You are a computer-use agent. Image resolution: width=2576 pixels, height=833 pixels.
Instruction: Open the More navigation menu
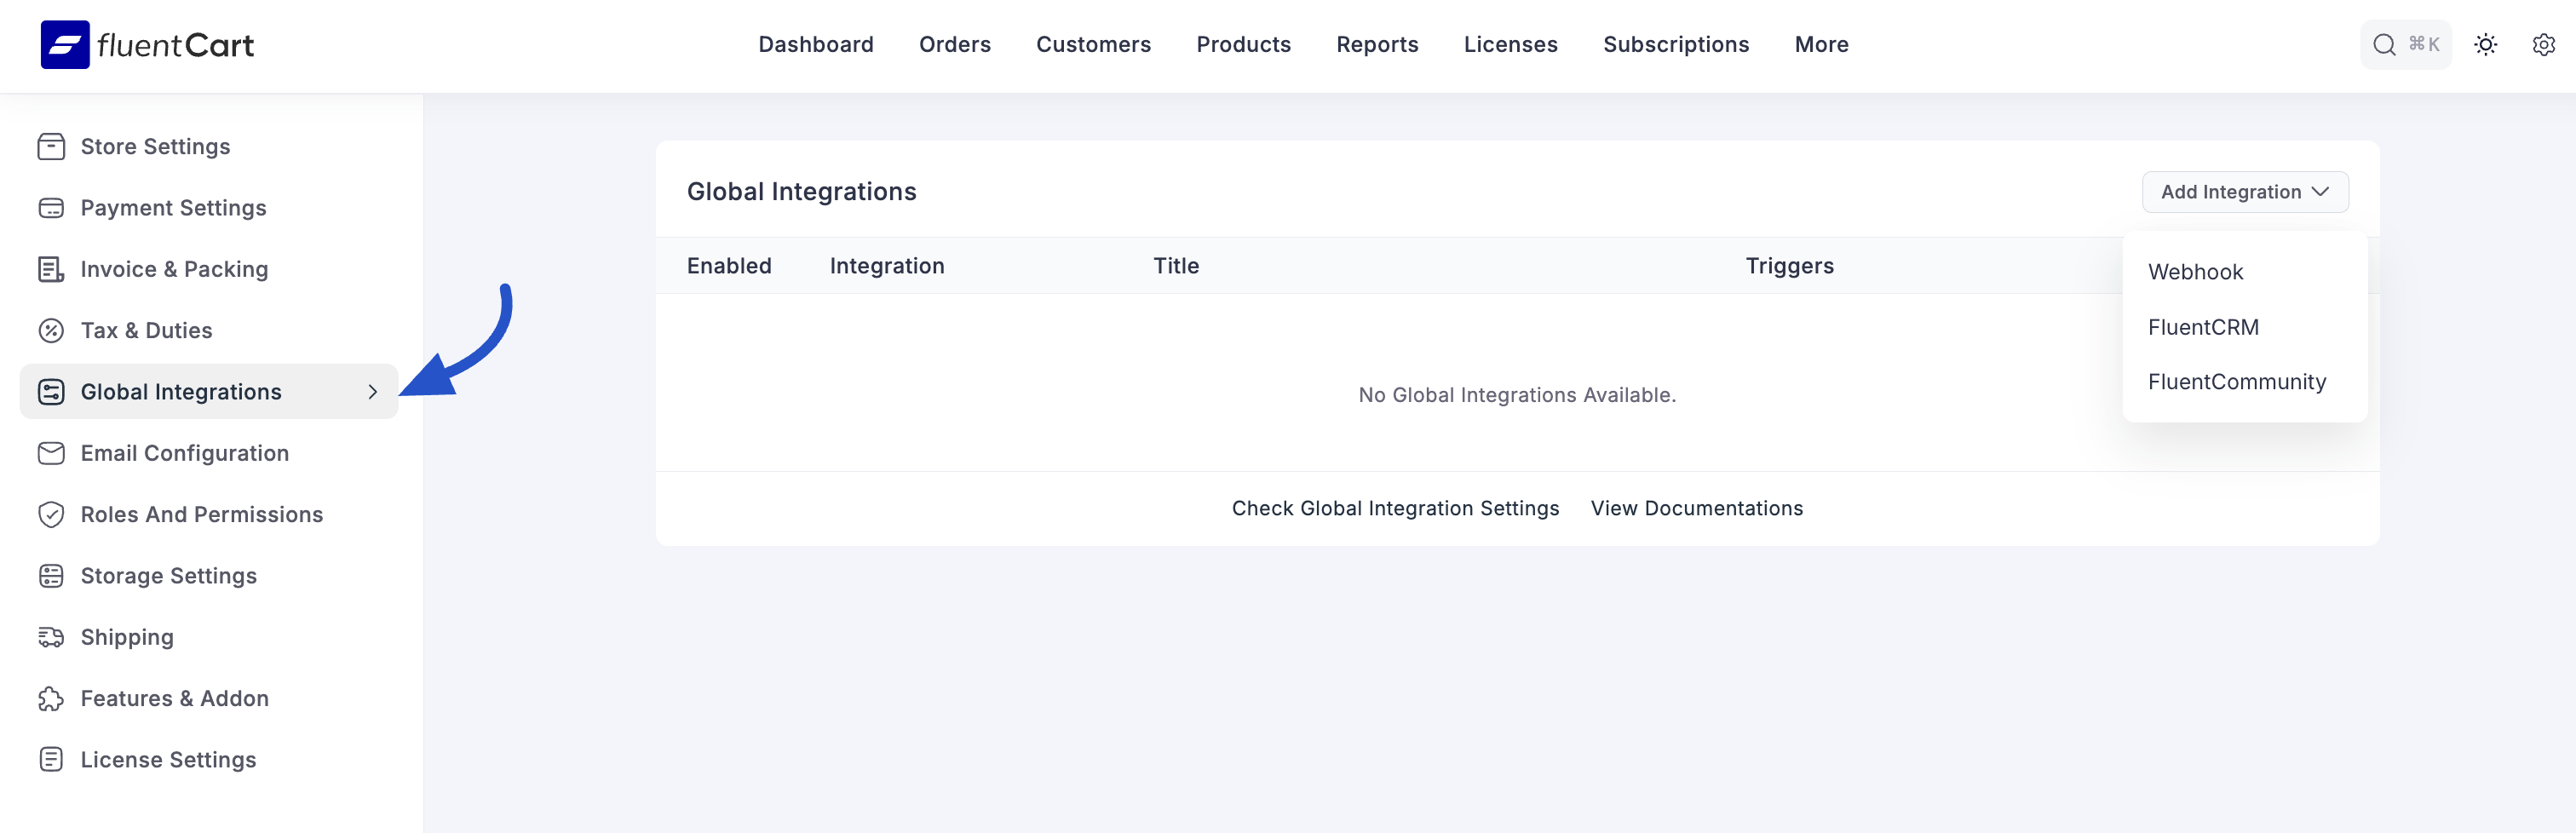coord(1821,44)
